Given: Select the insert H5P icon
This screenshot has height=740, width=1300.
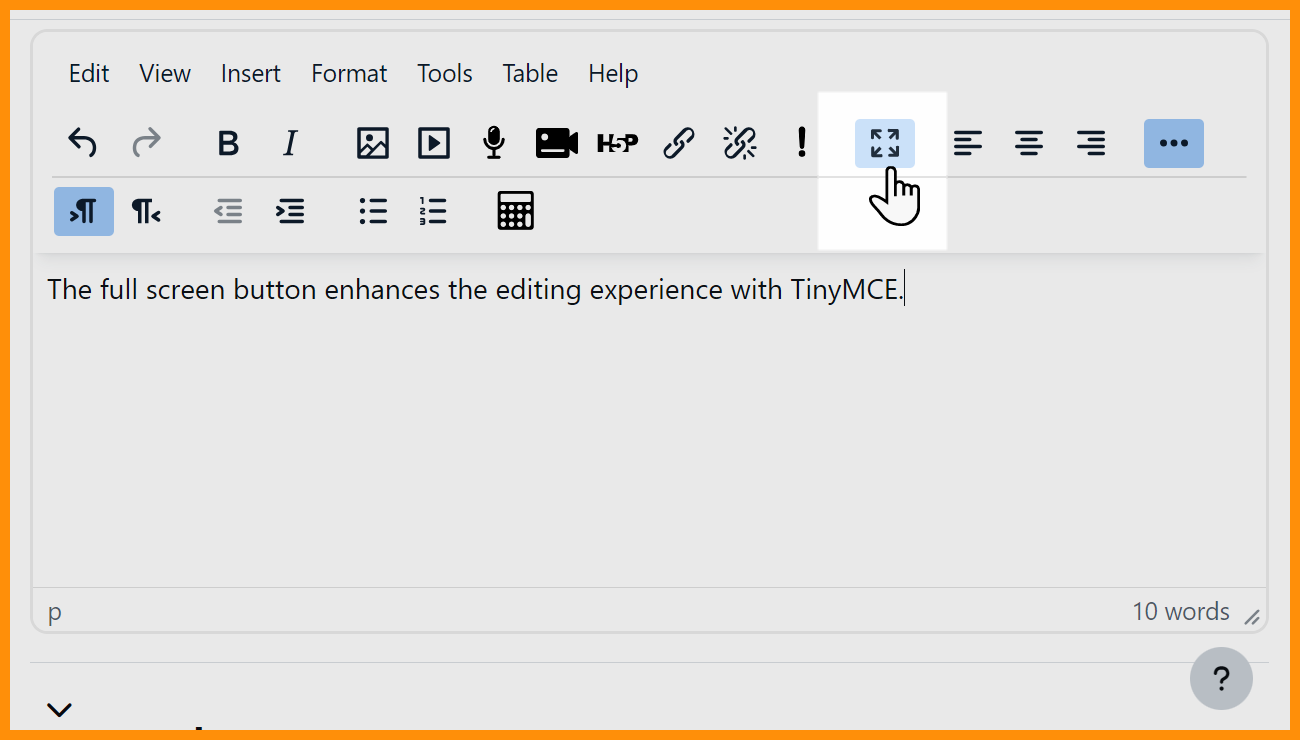Looking at the screenshot, I should (x=617, y=143).
